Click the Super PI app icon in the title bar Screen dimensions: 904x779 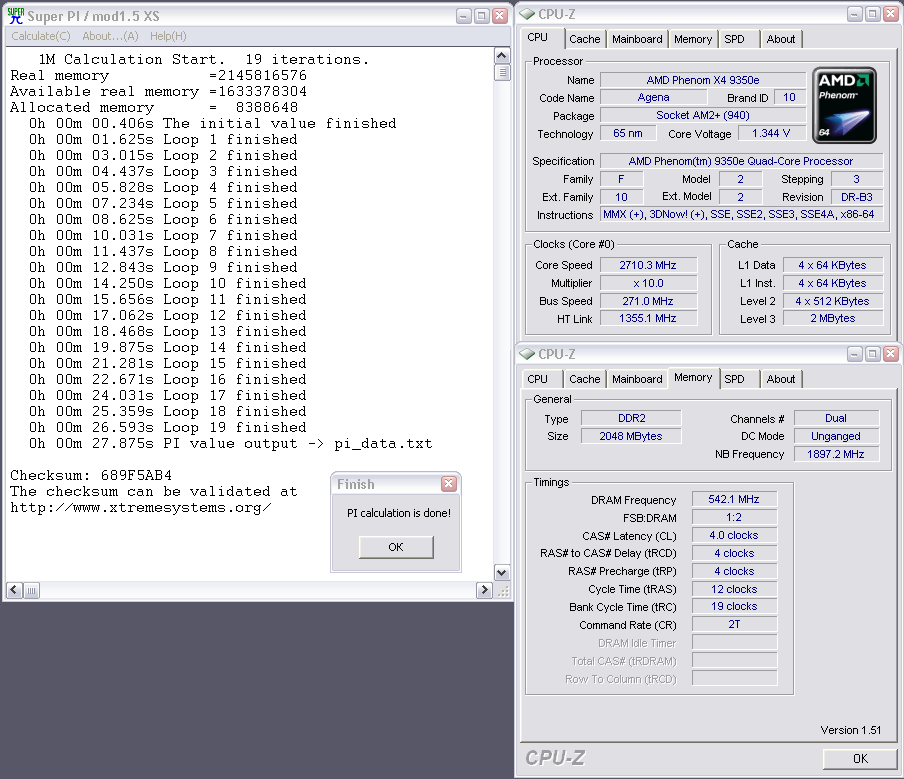coord(16,16)
